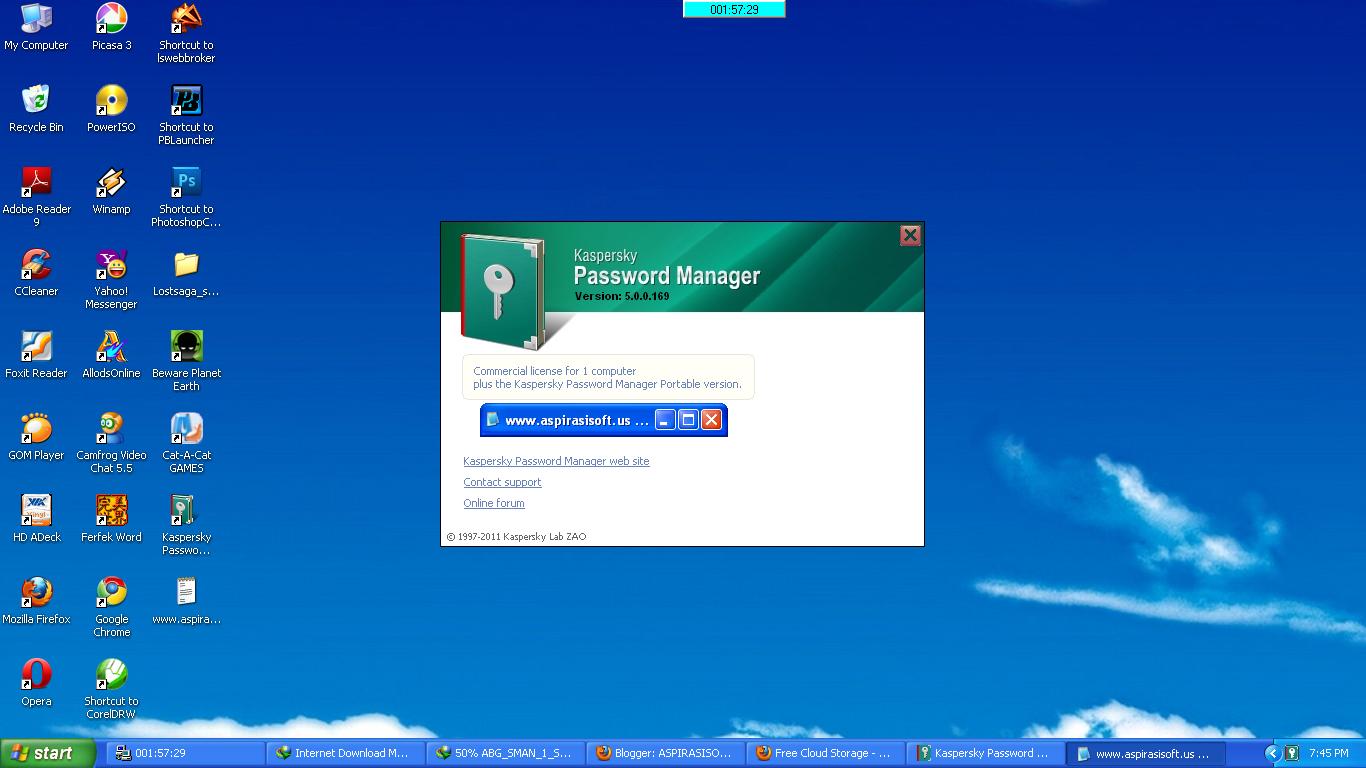Open Cat-A-Cat GAMES shortcut

[186, 443]
